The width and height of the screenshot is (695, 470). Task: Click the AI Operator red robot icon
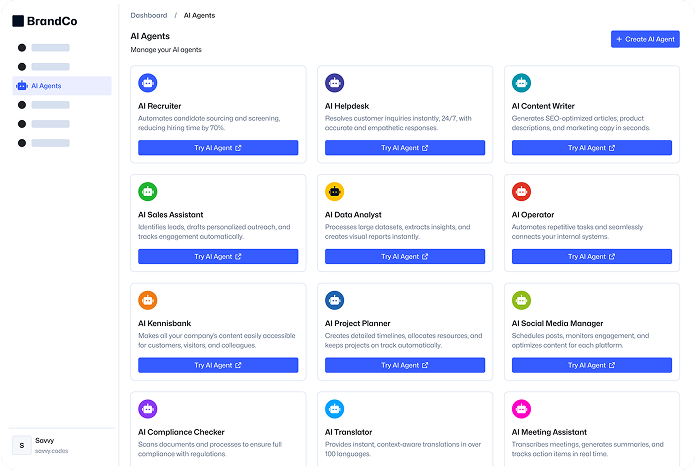(x=521, y=192)
